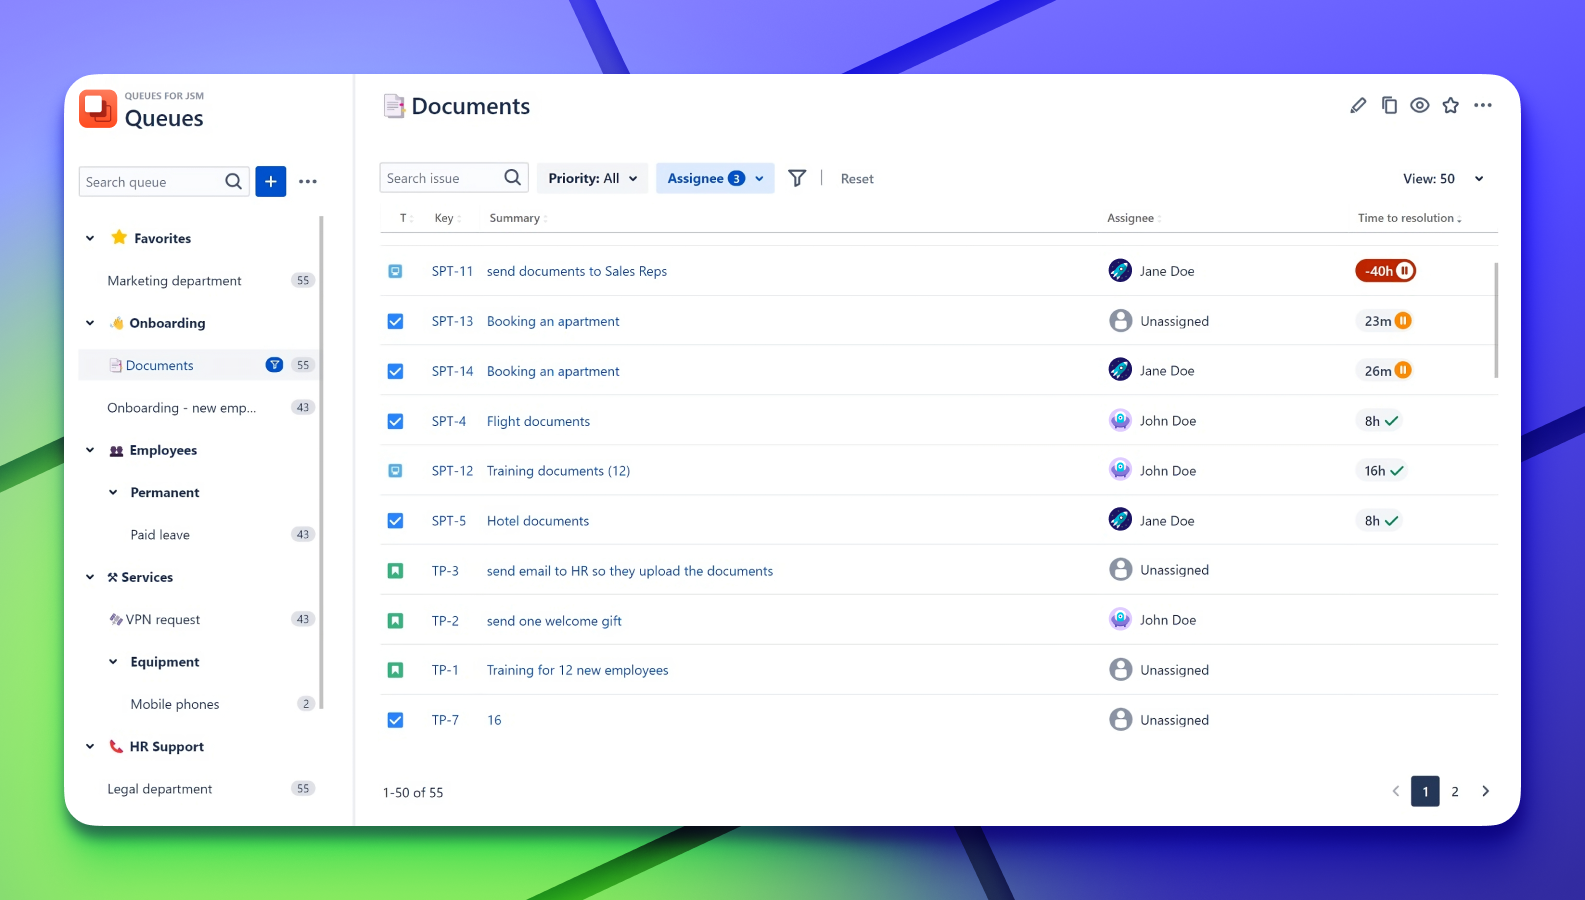The height and width of the screenshot is (900, 1585).
Task: Open the VPN request queue
Action: tap(163, 620)
